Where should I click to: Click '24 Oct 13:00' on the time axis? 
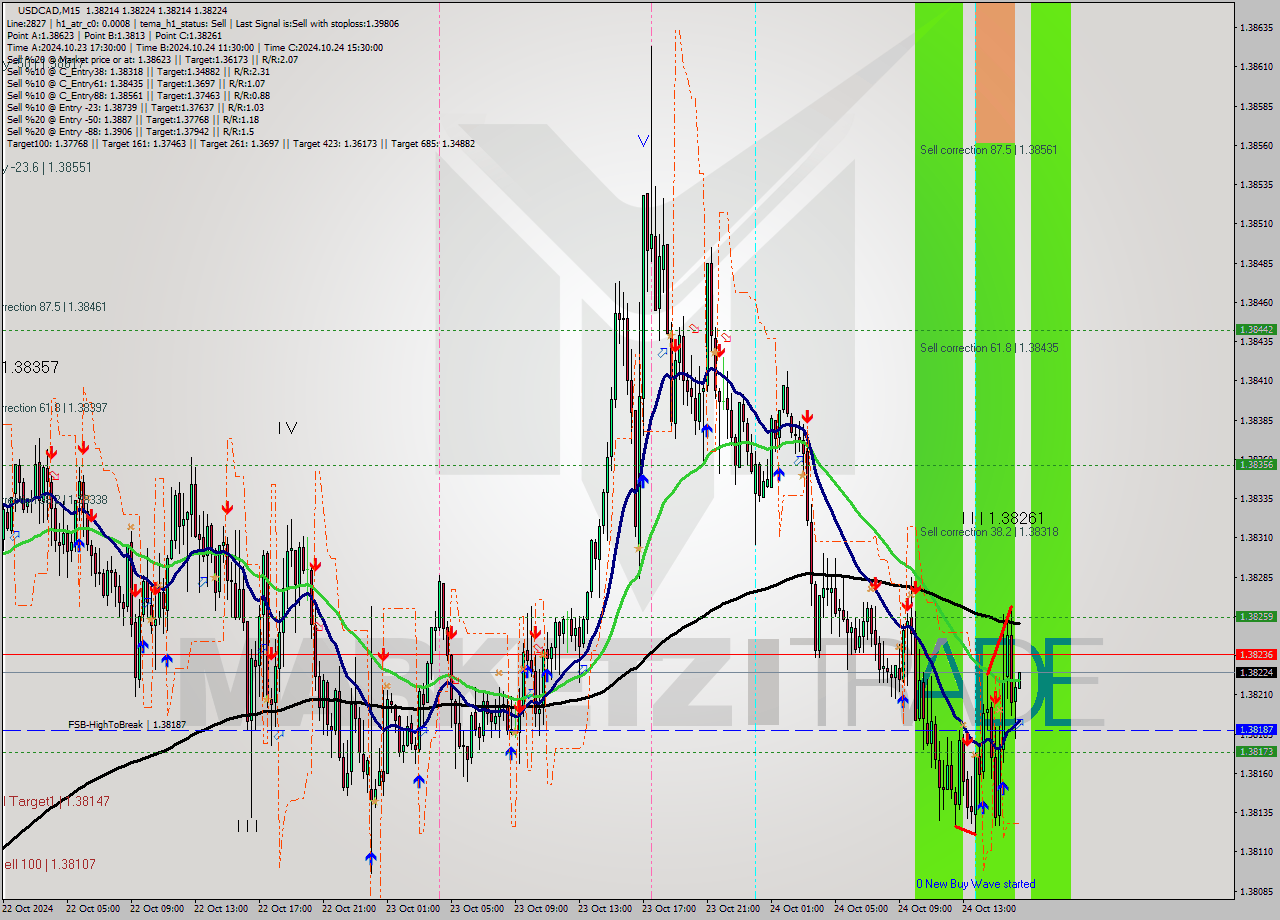click(x=989, y=909)
